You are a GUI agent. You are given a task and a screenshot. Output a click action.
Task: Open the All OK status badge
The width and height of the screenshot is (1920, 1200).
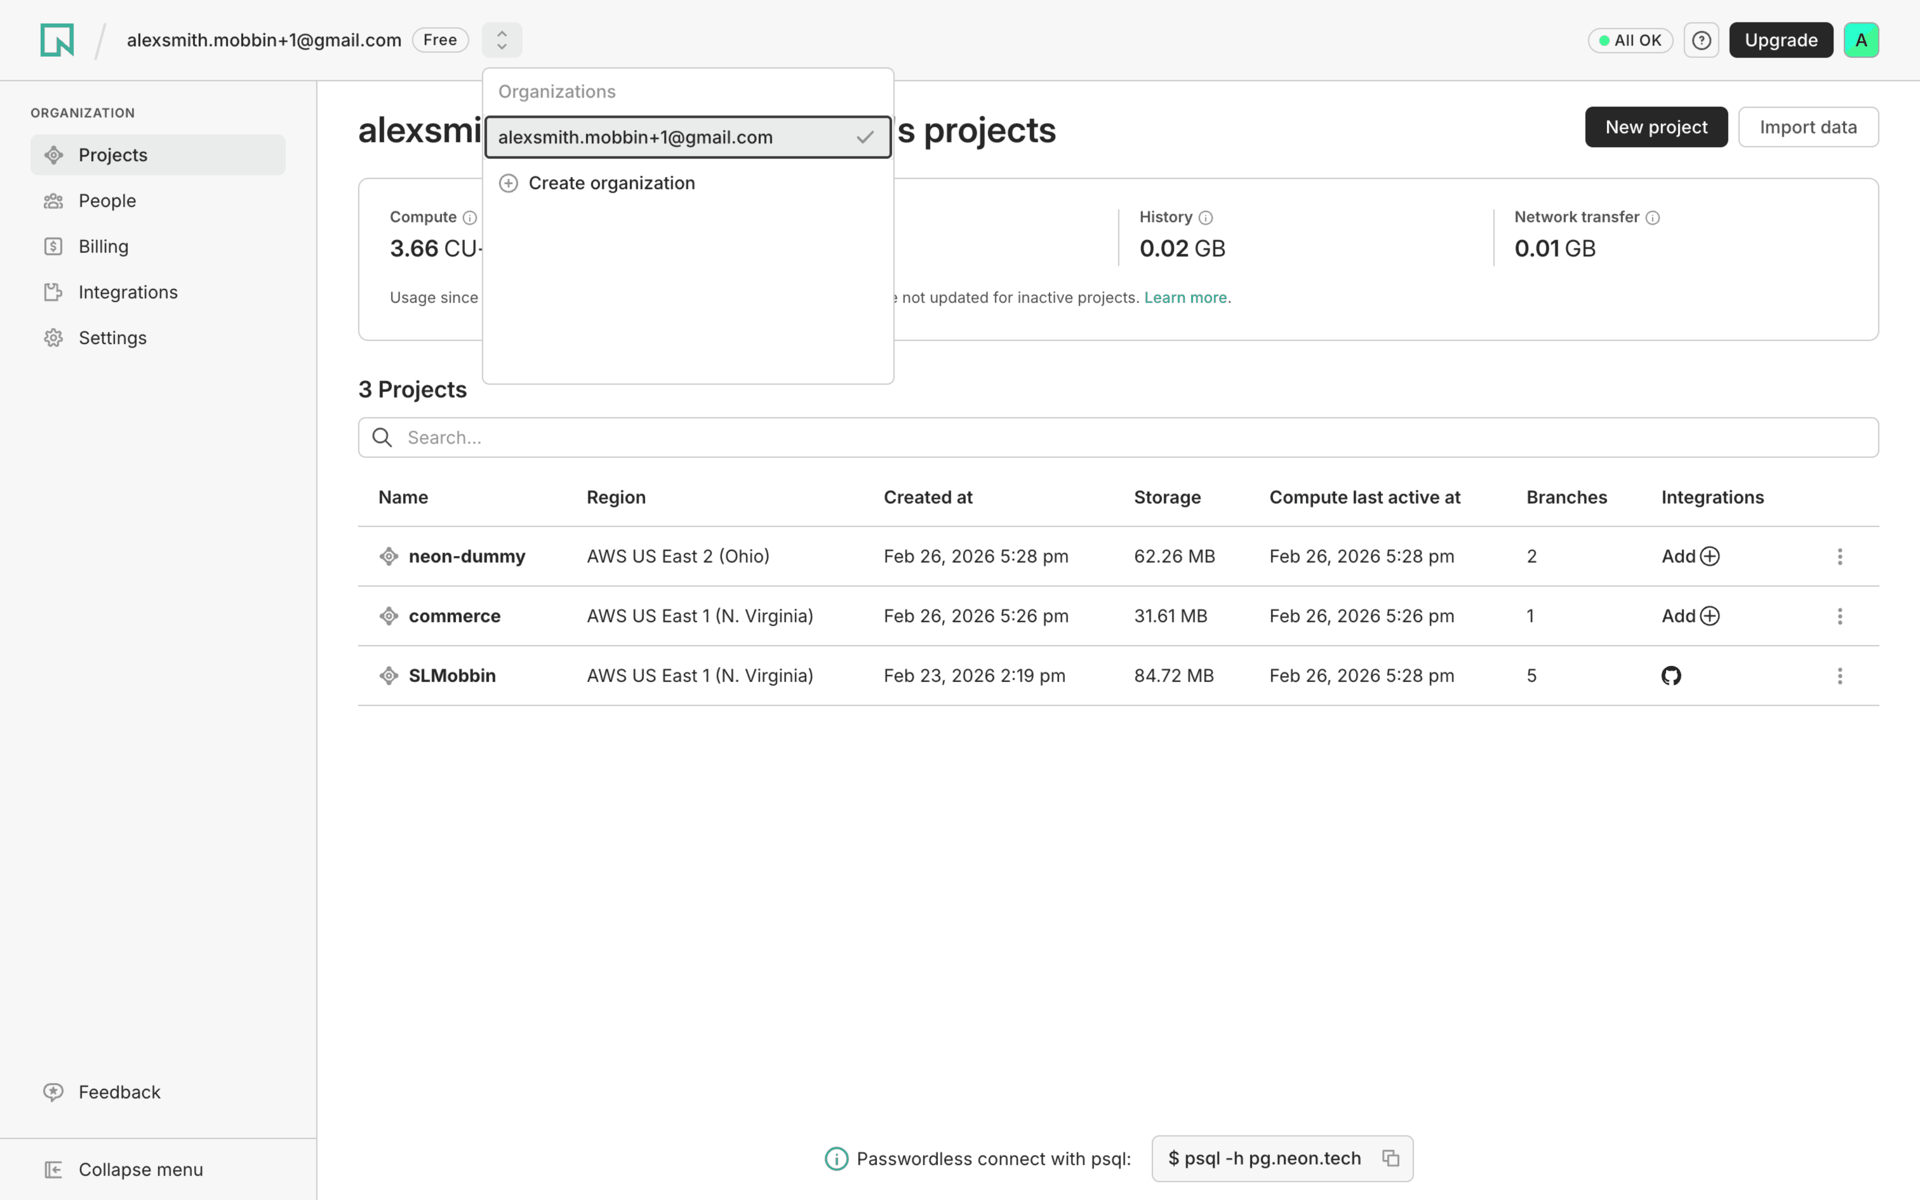pos(1630,40)
